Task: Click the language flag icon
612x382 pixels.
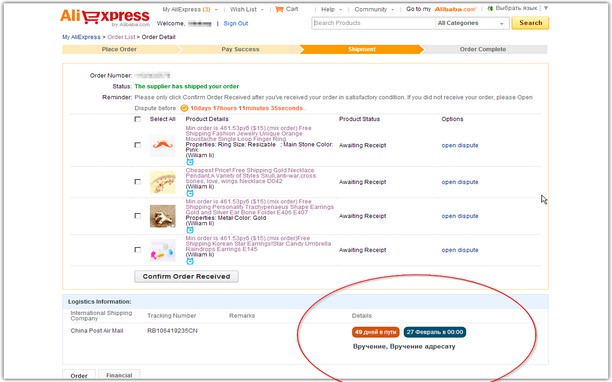Action: pos(490,9)
